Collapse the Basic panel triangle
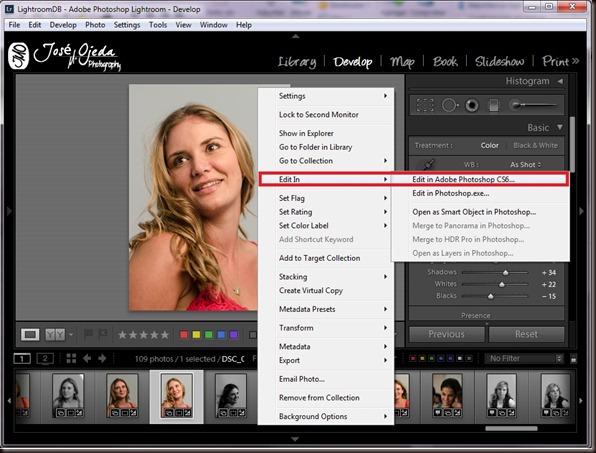 (x=560, y=127)
